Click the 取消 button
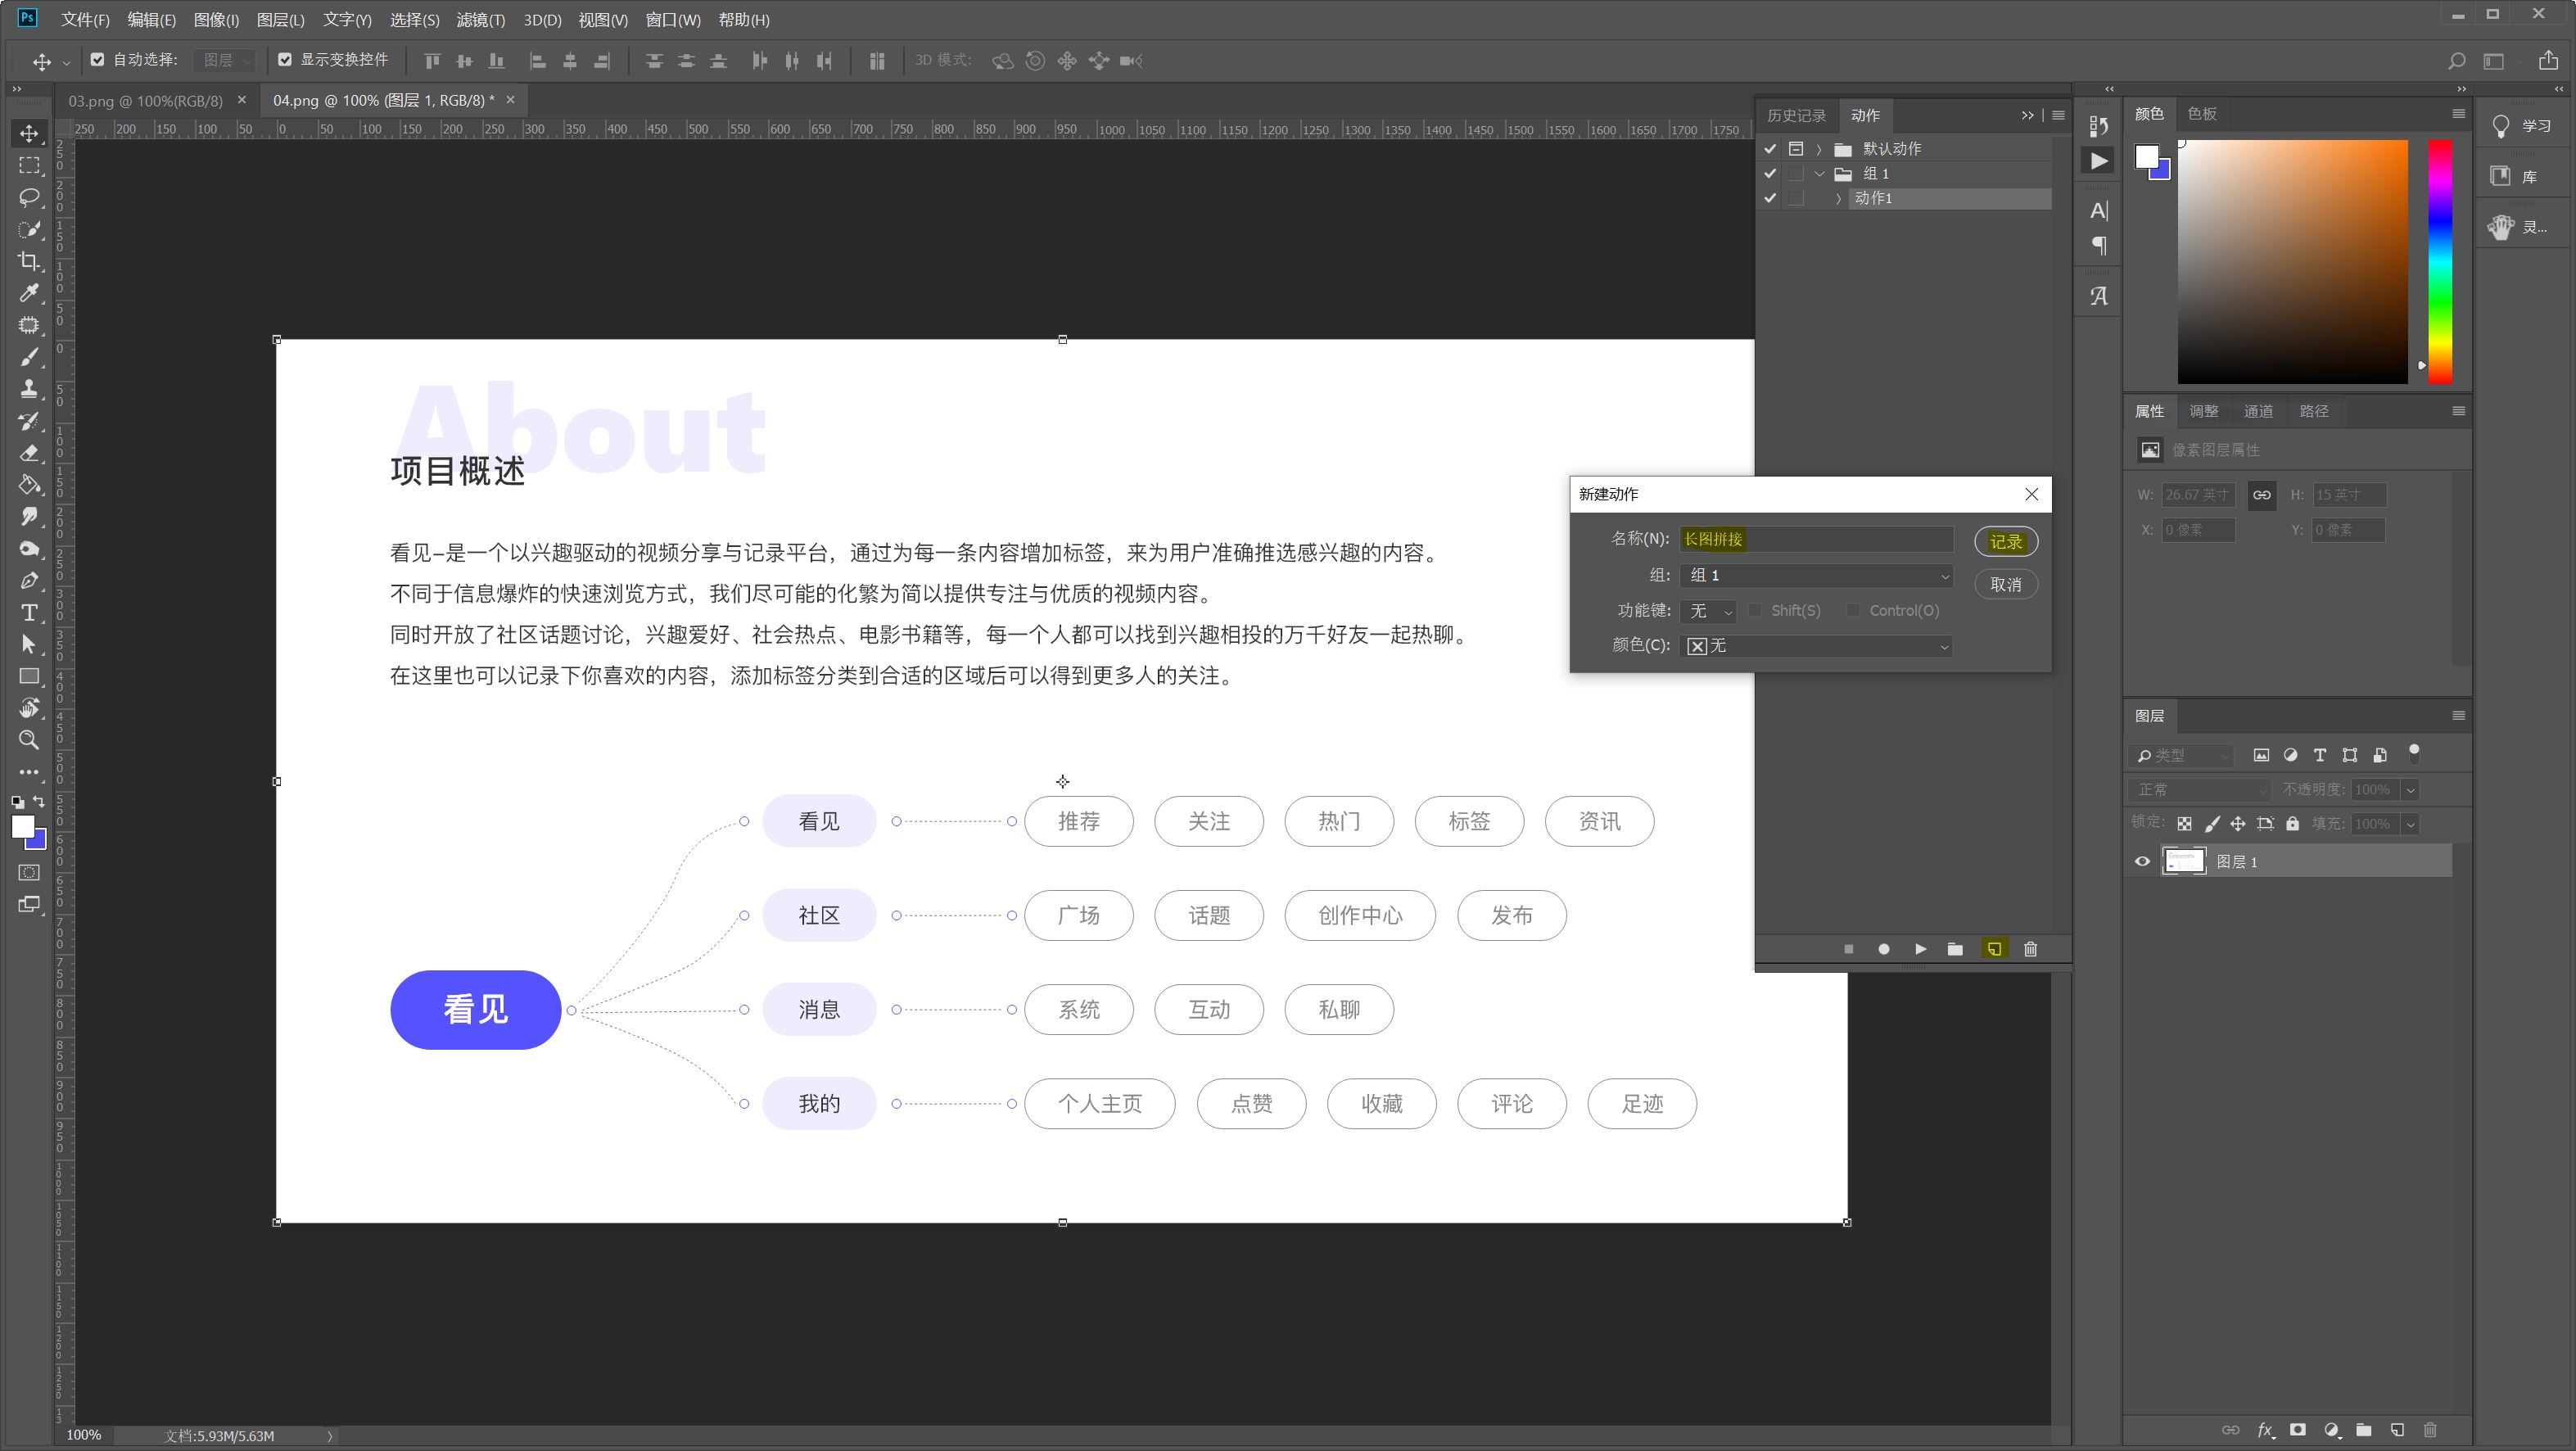This screenshot has height=1451, width=2576. [2005, 584]
